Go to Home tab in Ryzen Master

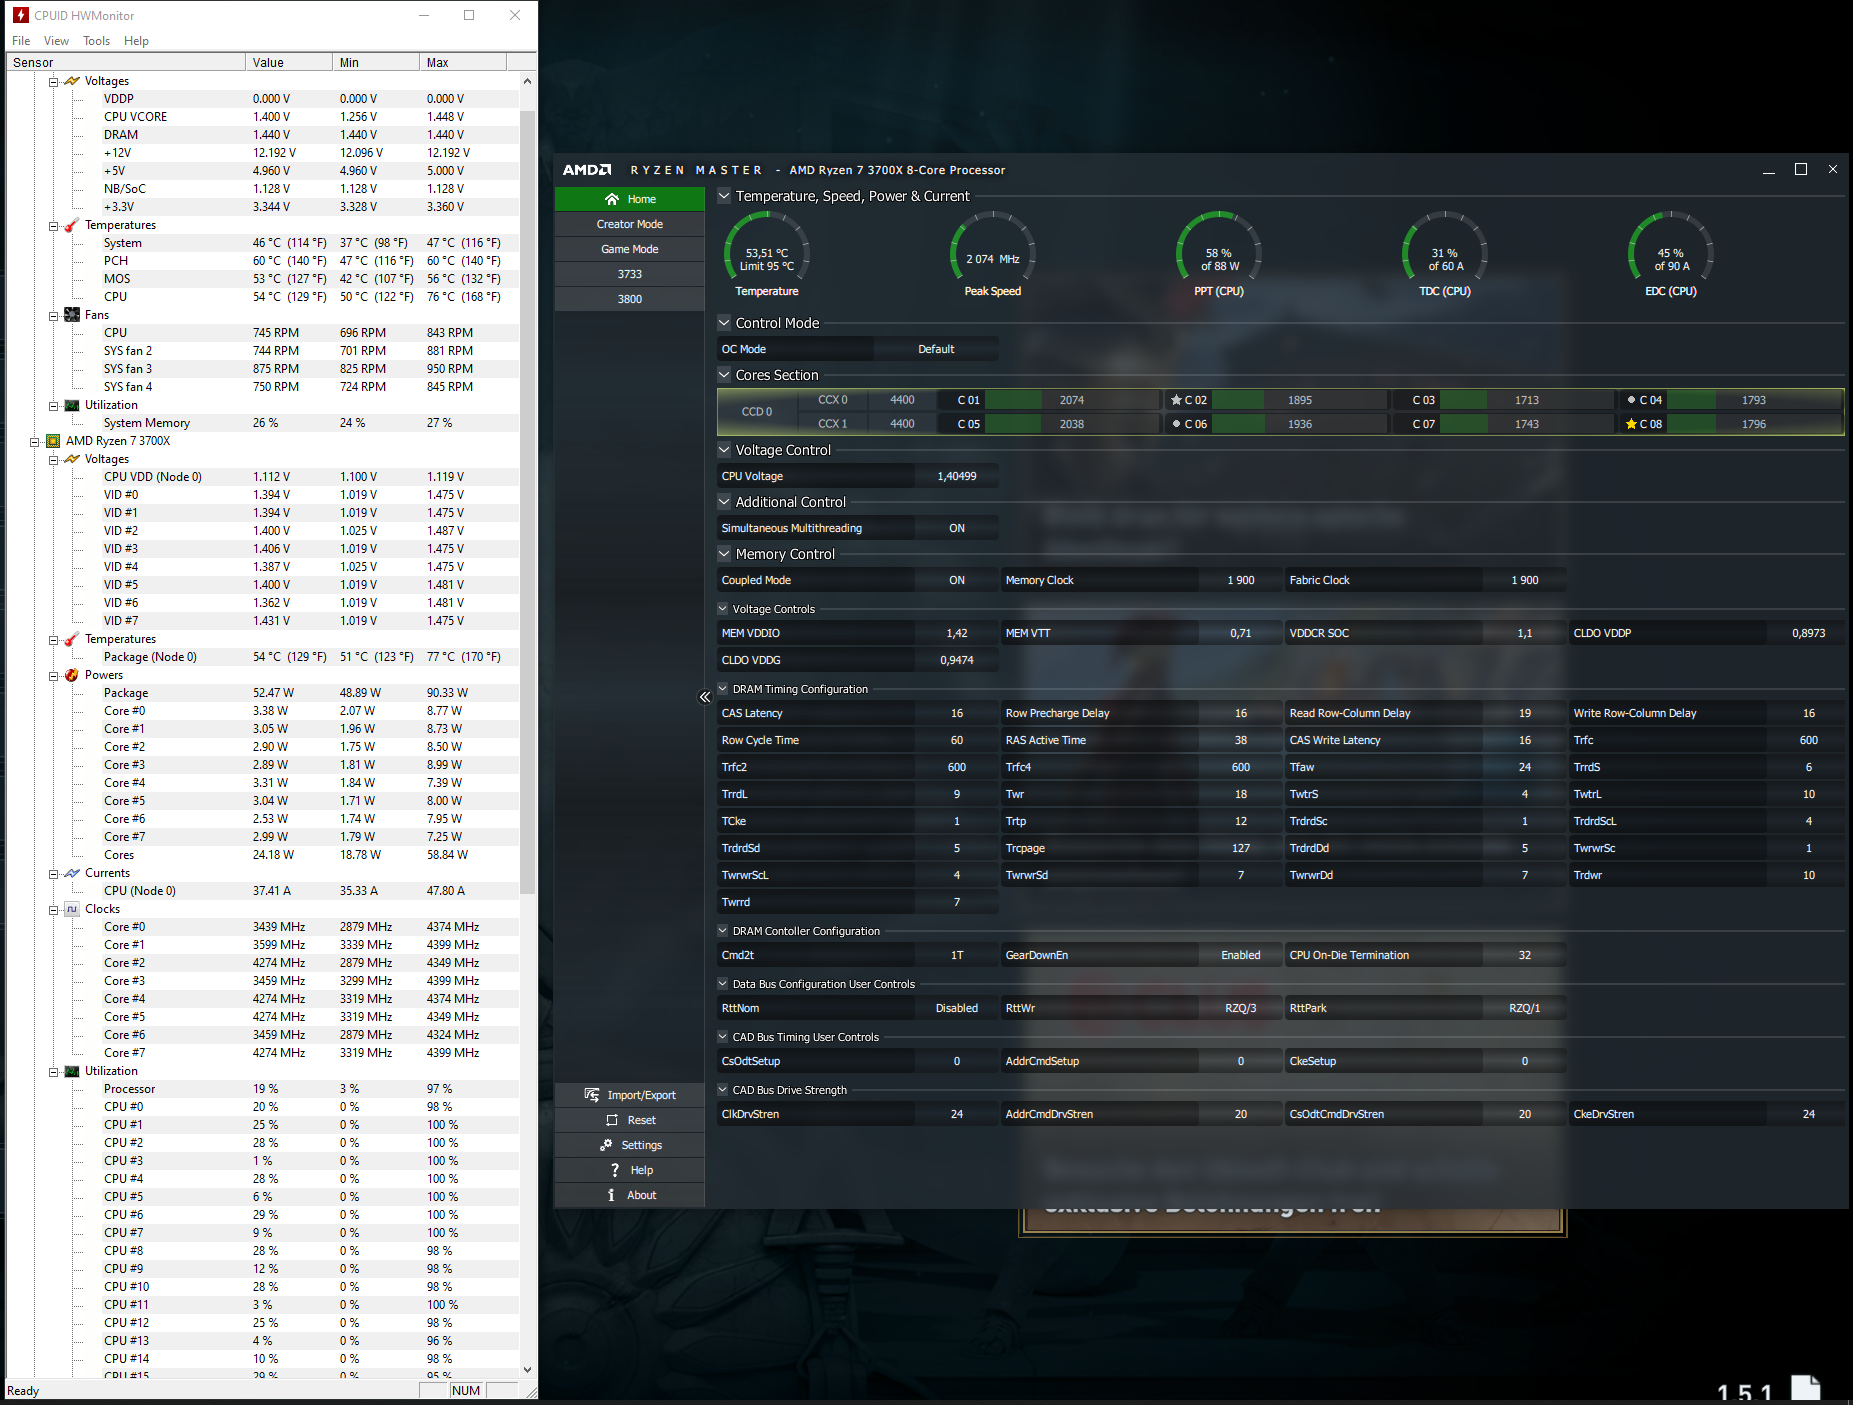tap(630, 199)
